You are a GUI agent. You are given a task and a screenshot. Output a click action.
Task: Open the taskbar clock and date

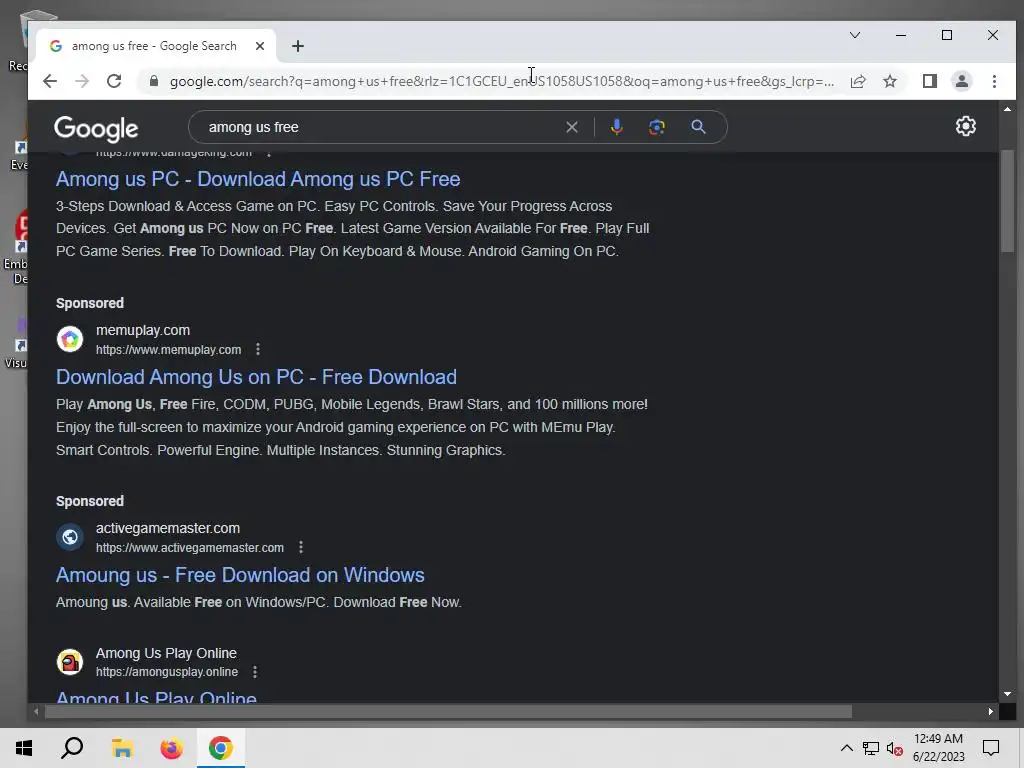[x=938, y=748]
